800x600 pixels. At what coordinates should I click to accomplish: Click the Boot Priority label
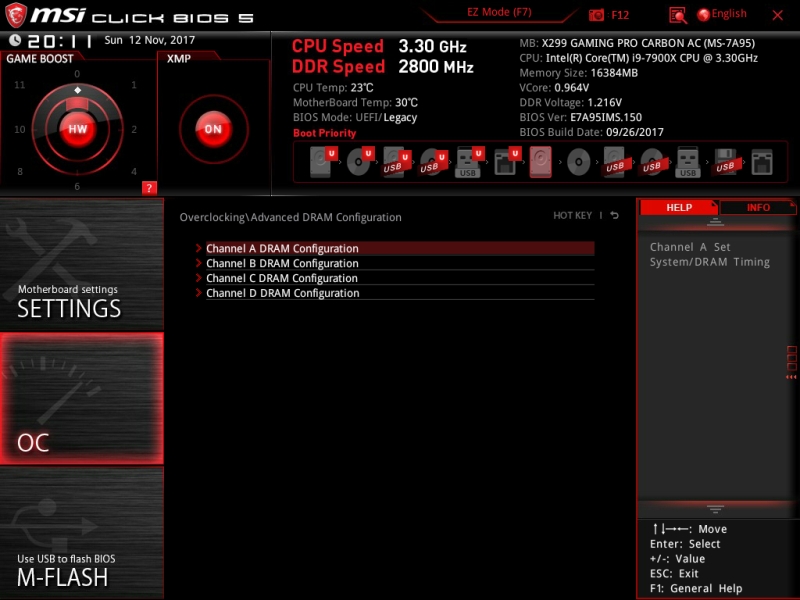pos(324,133)
